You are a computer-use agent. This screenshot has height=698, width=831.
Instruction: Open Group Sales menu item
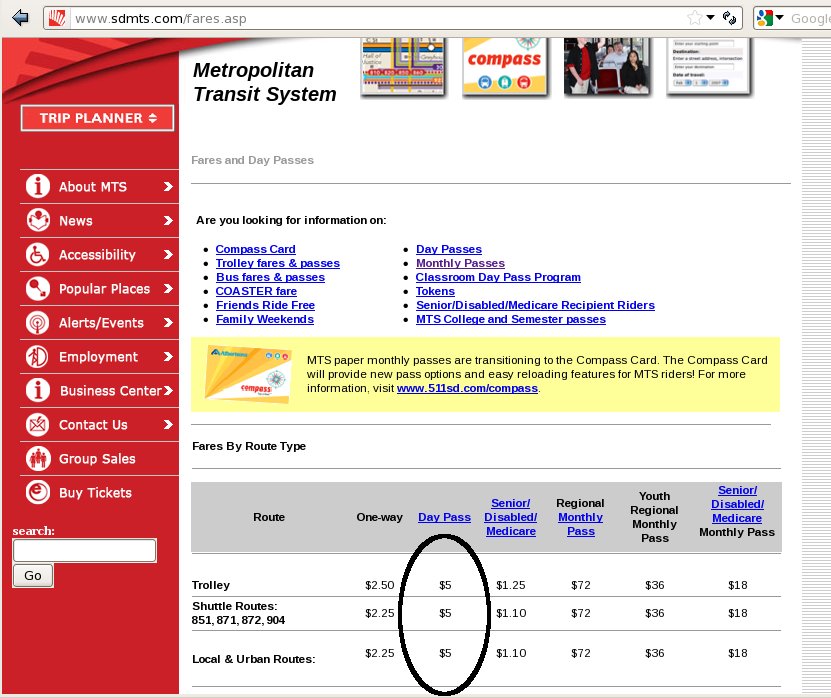coord(97,459)
